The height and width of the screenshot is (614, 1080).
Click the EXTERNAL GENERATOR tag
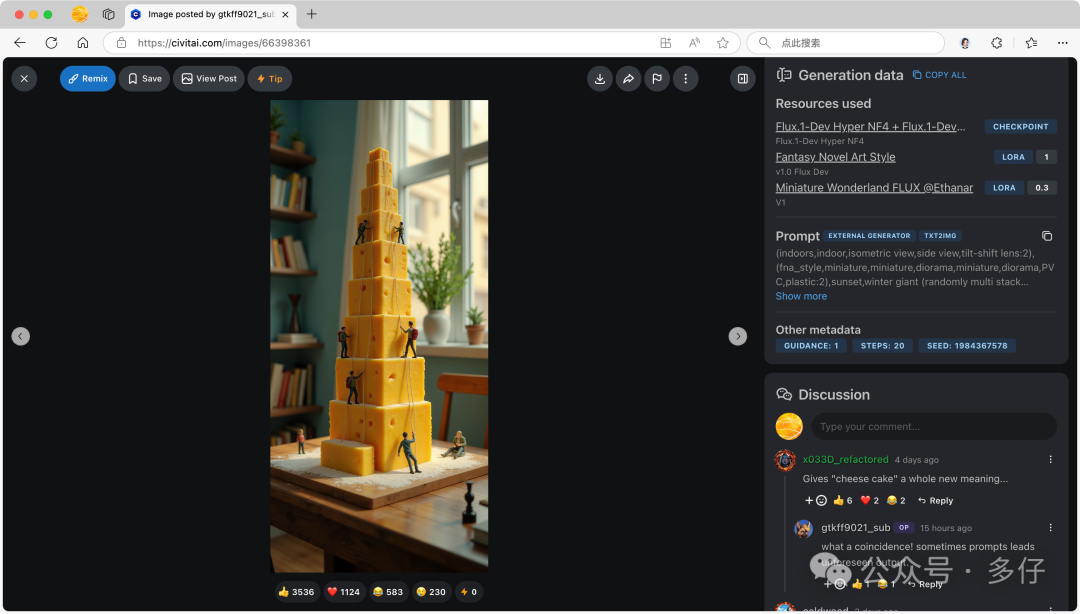tap(869, 236)
